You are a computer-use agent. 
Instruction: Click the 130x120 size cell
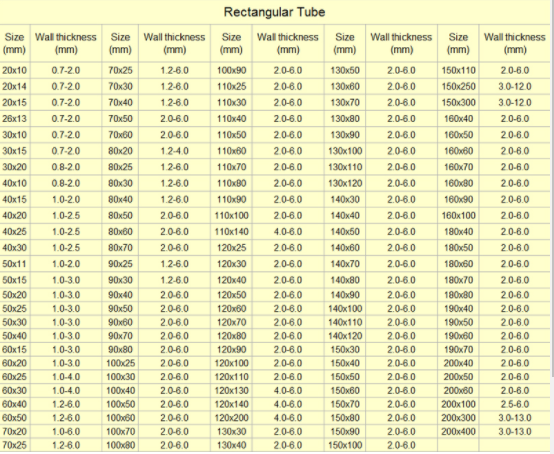(345, 183)
